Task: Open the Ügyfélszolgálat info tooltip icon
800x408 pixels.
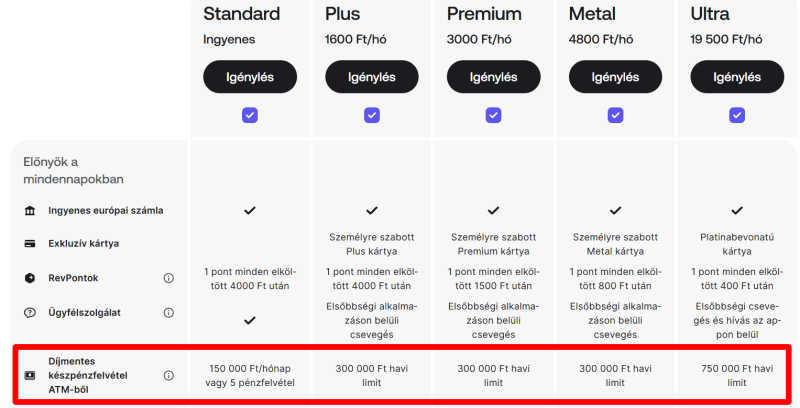Action: pos(169,312)
